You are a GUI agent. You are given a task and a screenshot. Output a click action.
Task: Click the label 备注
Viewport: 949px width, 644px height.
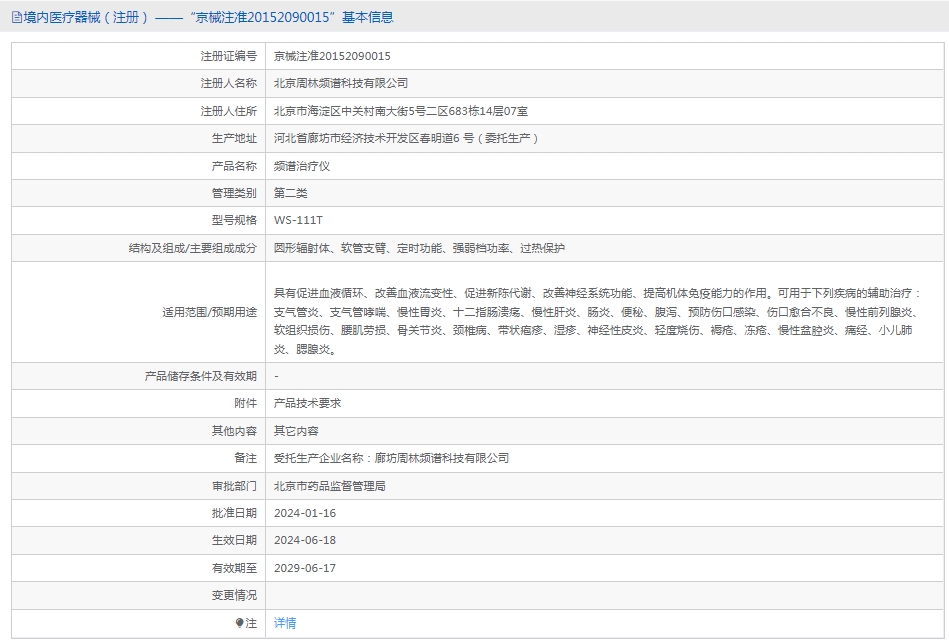click(246, 458)
